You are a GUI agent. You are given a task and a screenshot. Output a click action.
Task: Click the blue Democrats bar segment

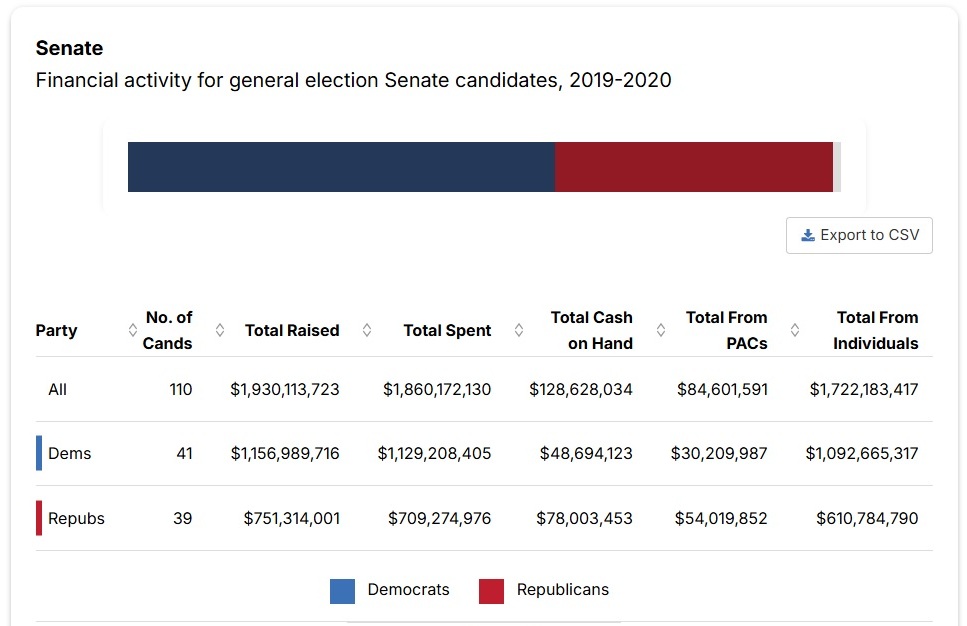pos(341,167)
